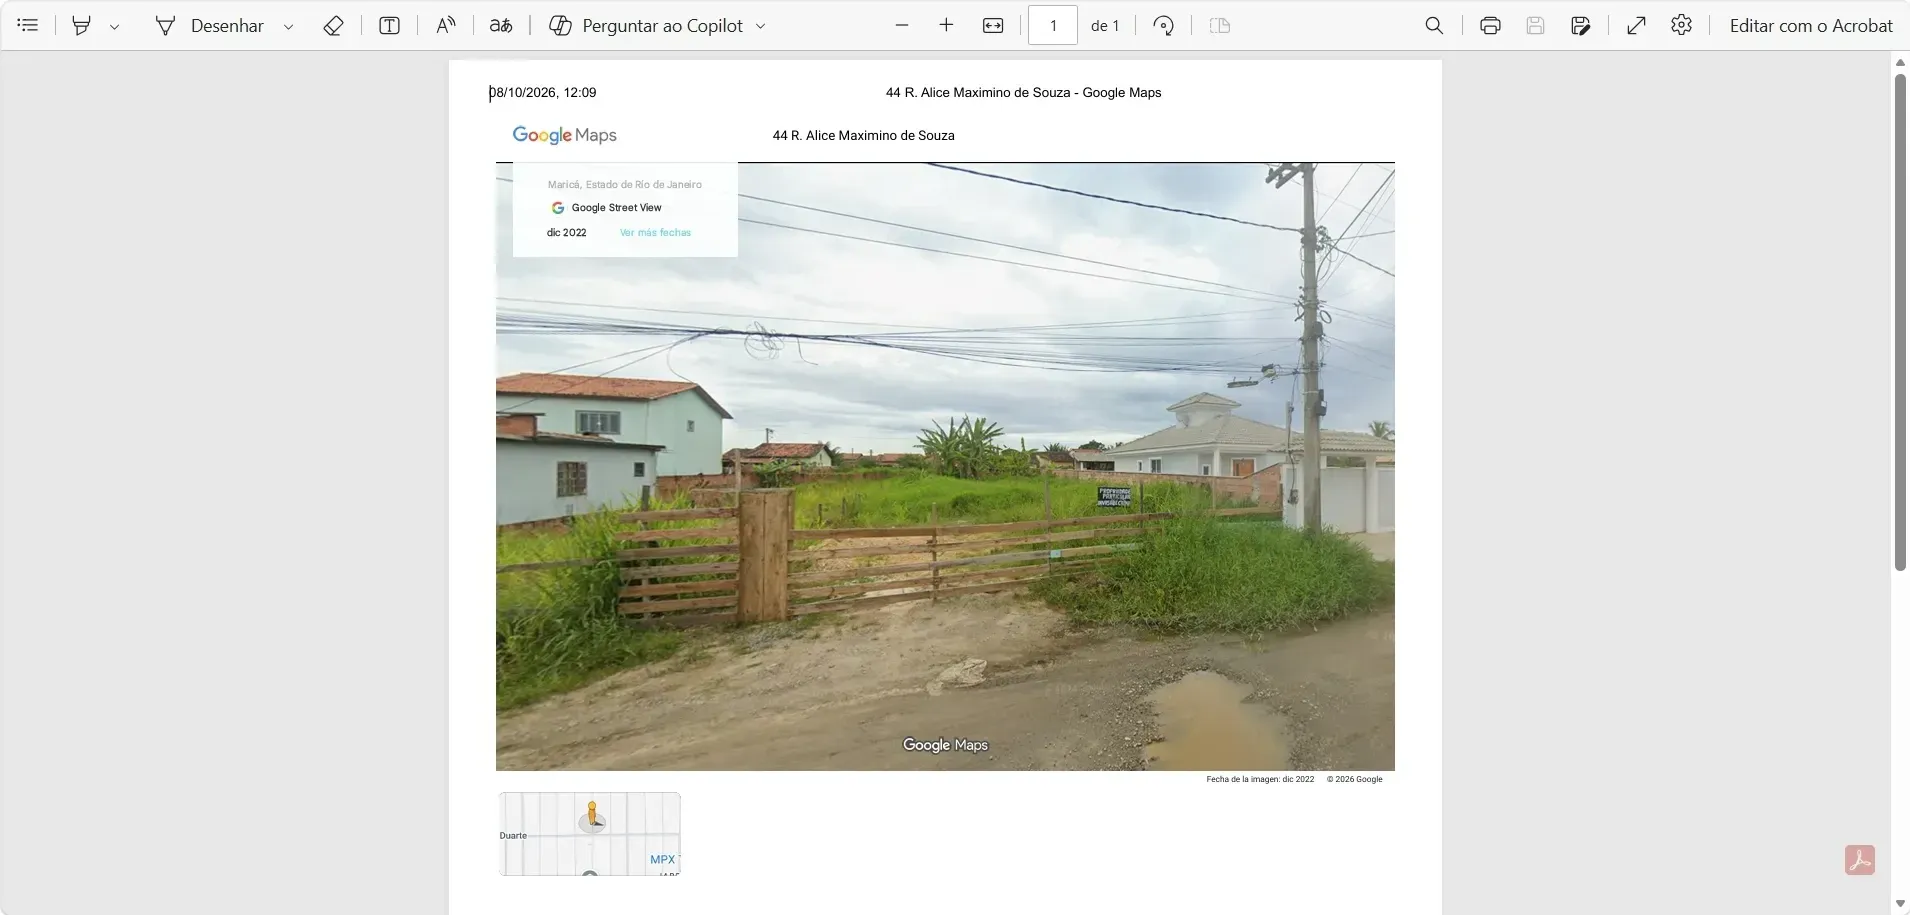The height and width of the screenshot is (915, 1910).
Task: Toggle fit to width view
Action: (993, 25)
